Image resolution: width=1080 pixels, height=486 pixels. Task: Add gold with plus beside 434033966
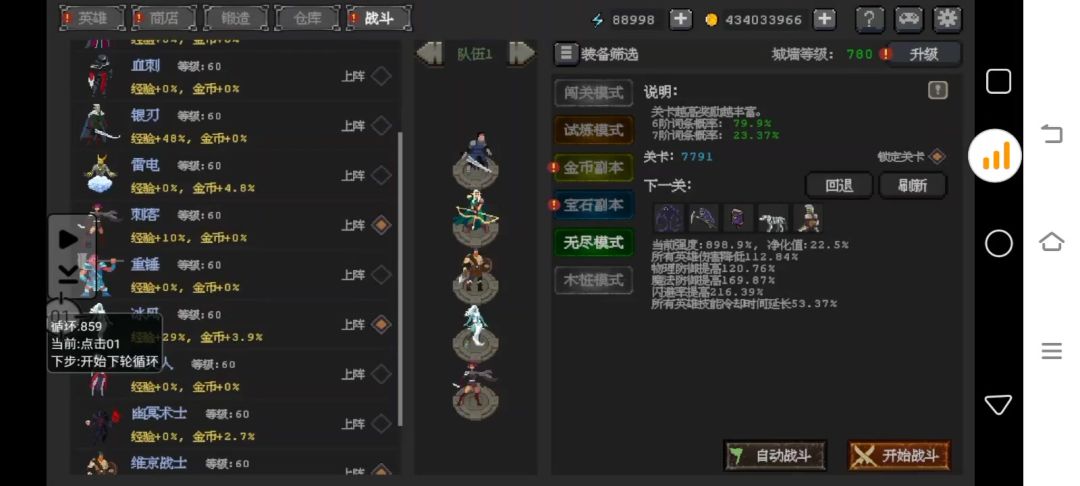click(824, 19)
